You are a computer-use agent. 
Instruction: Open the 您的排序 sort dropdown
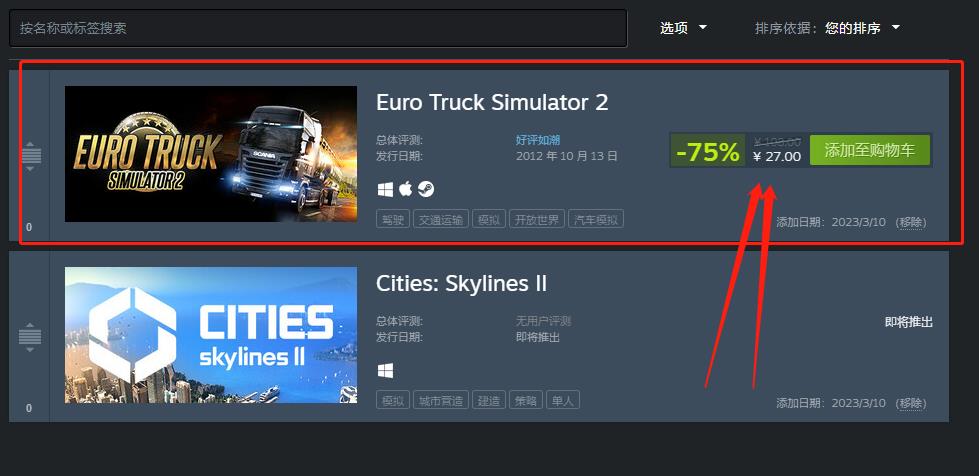[x=862, y=28]
